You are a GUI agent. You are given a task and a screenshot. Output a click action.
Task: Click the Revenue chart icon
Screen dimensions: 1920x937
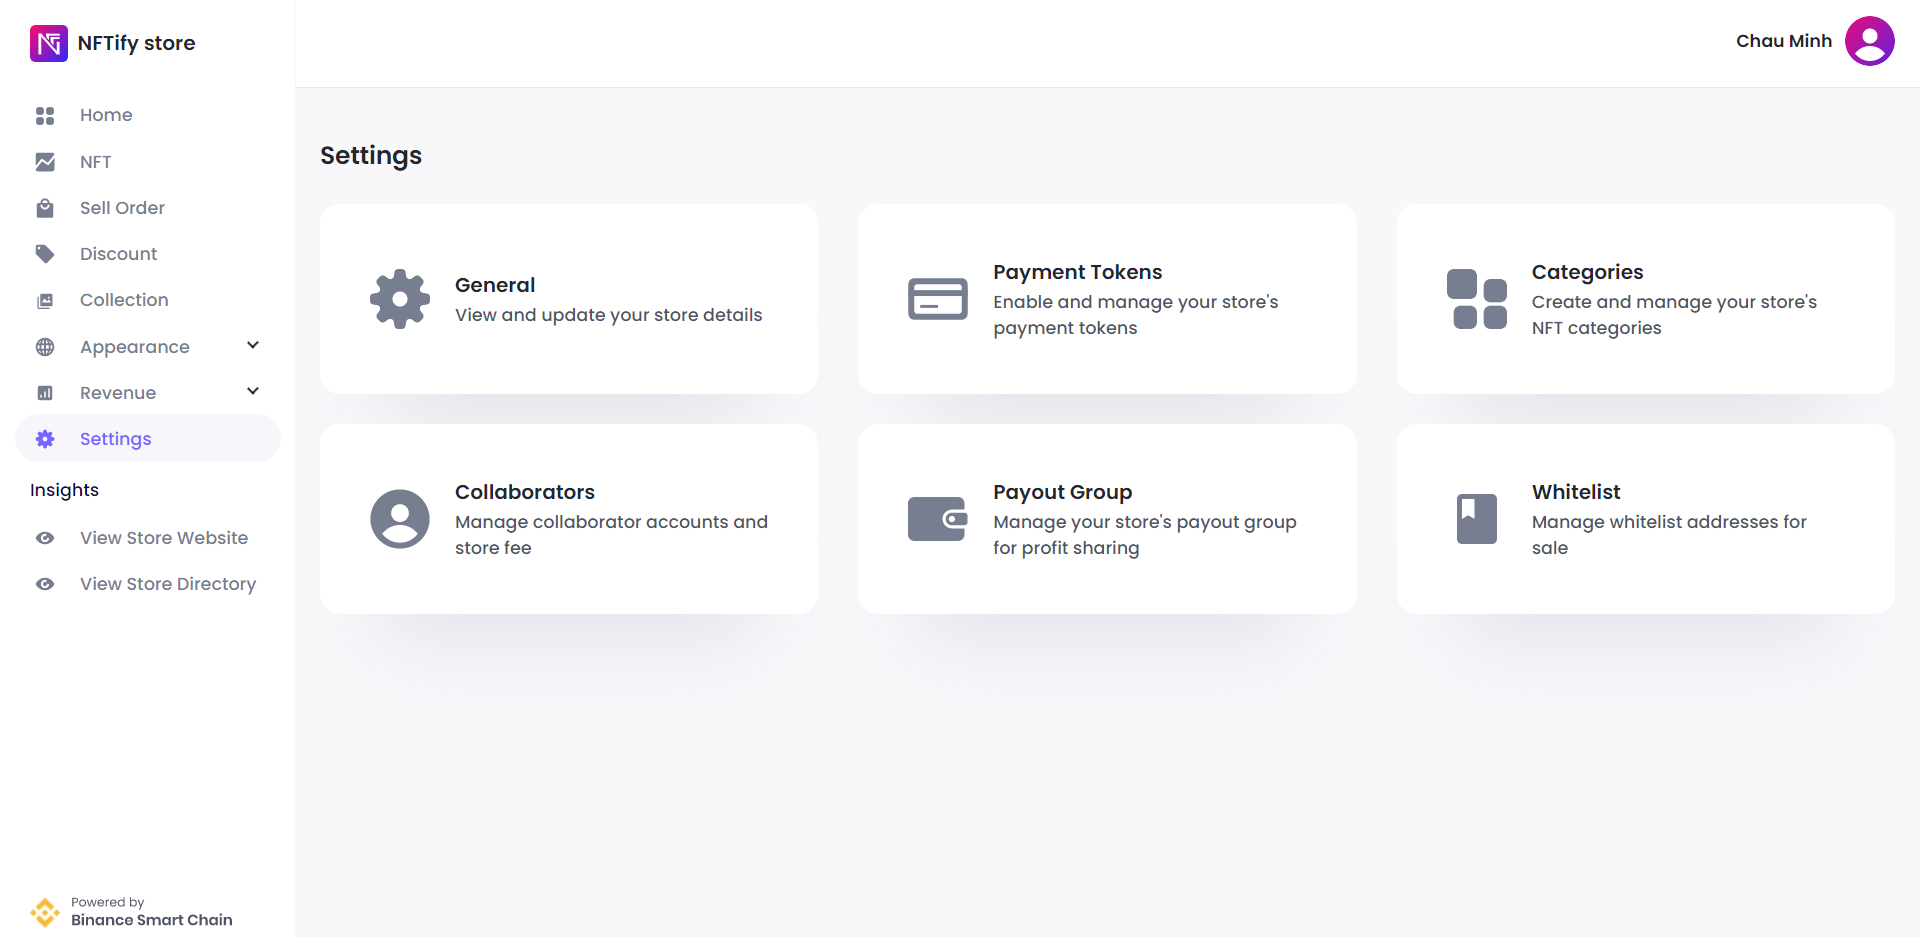click(x=45, y=393)
